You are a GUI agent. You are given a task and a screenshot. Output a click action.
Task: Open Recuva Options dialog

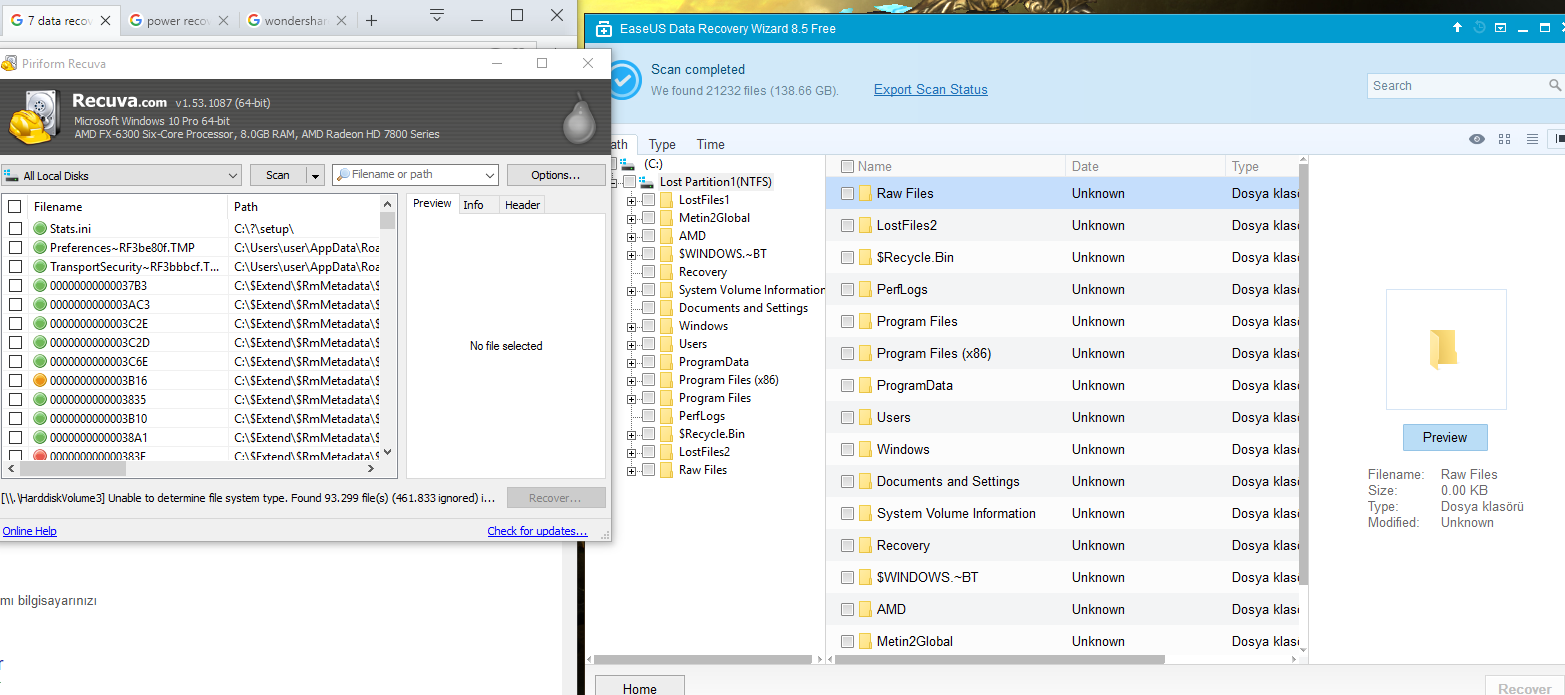556,175
